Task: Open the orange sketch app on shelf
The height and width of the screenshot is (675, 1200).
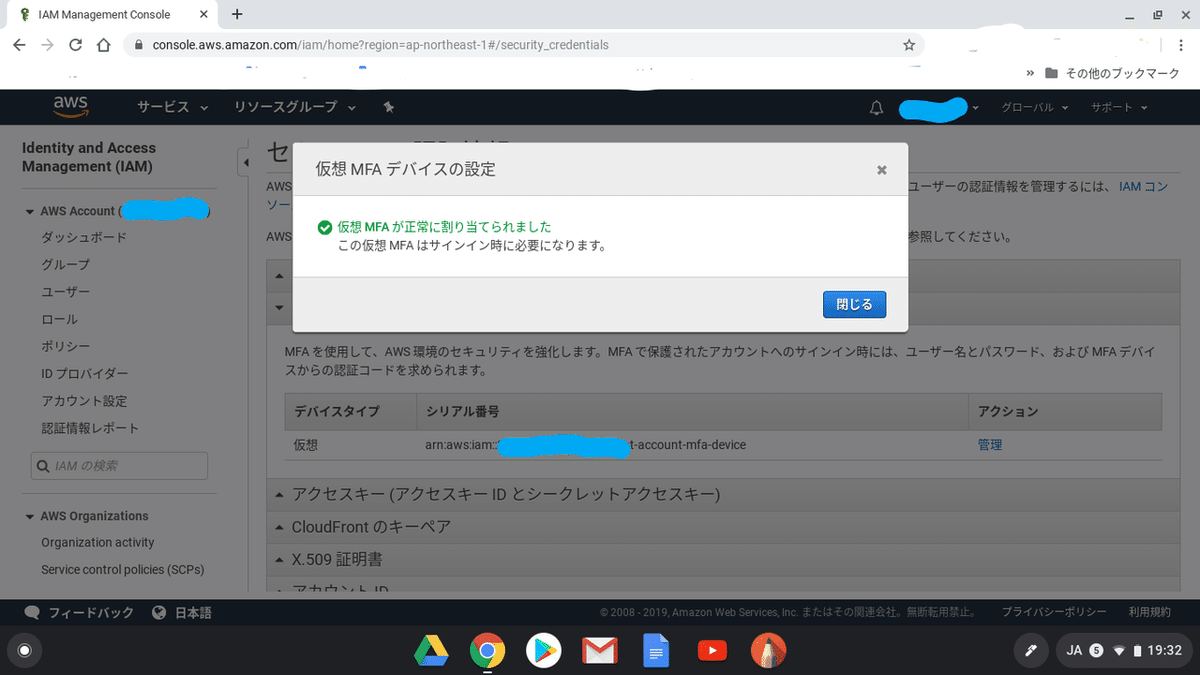Action: pyautogui.click(x=768, y=651)
